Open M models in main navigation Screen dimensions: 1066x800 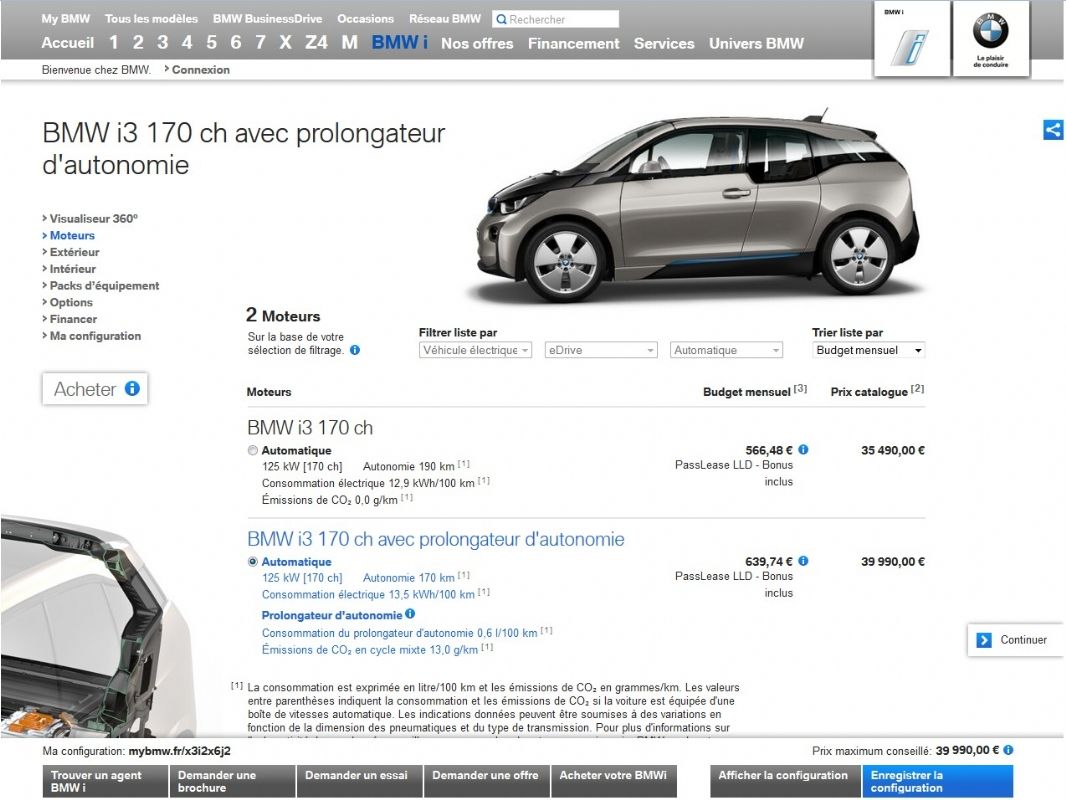pos(349,43)
